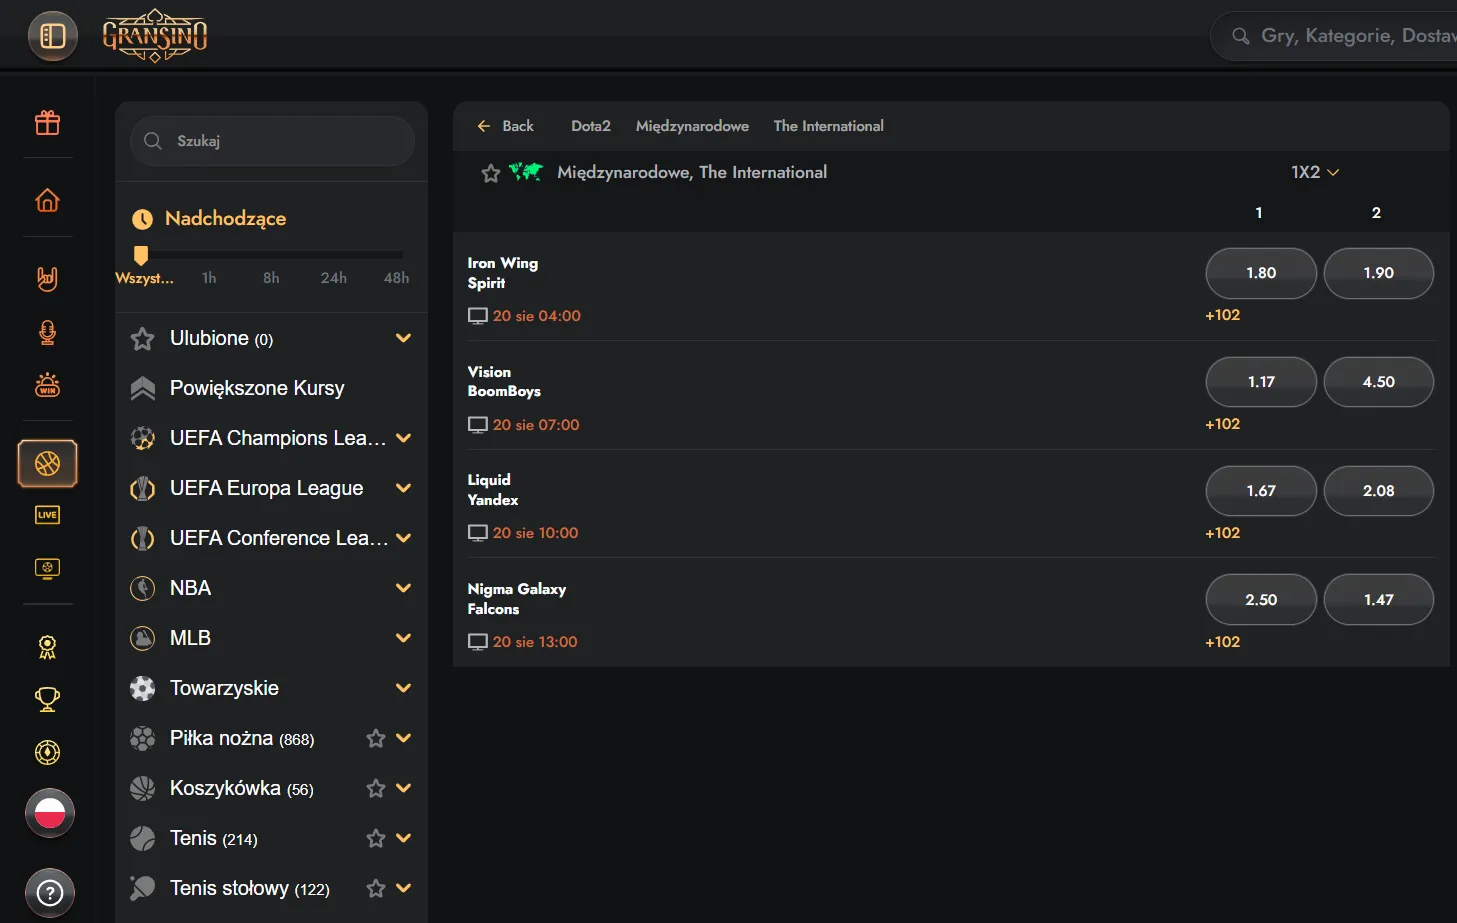This screenshot has width=1457, height=923.
Task: Favorite Piłka nożna with star
Action: 376,738
